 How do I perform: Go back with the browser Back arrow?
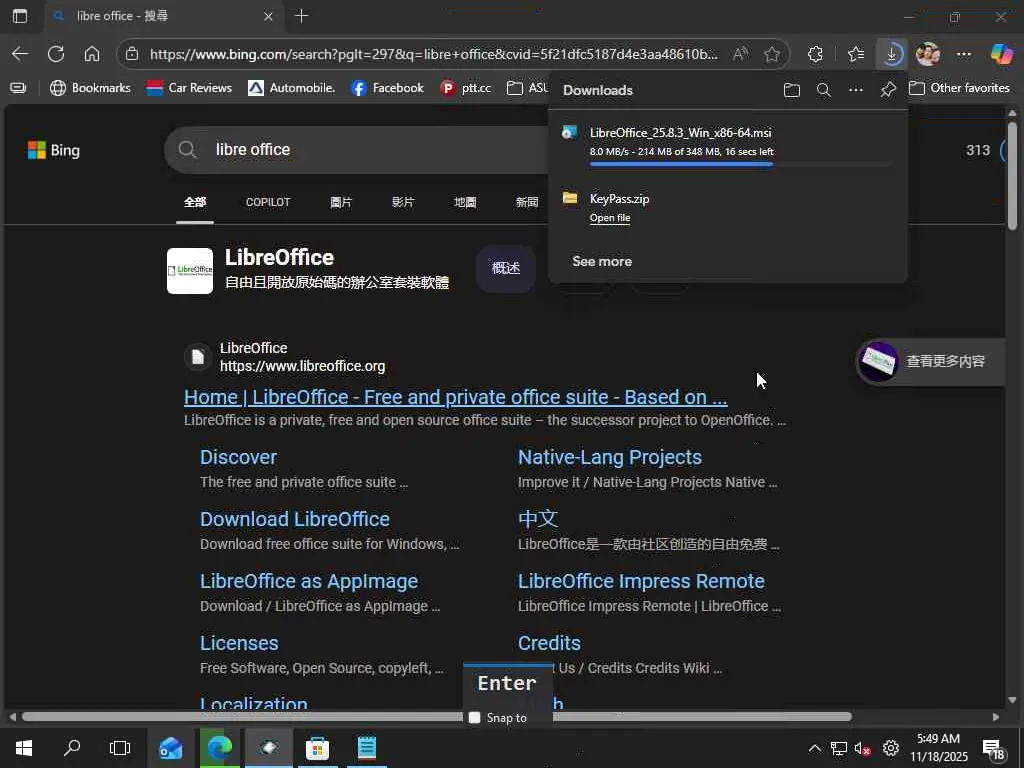tap(20, 54)
